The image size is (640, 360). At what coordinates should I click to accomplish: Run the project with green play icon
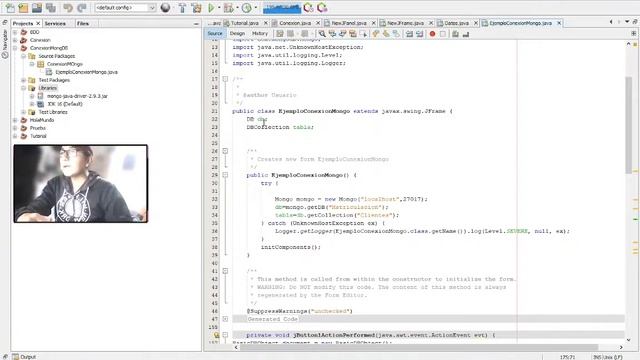click(211, 7)
